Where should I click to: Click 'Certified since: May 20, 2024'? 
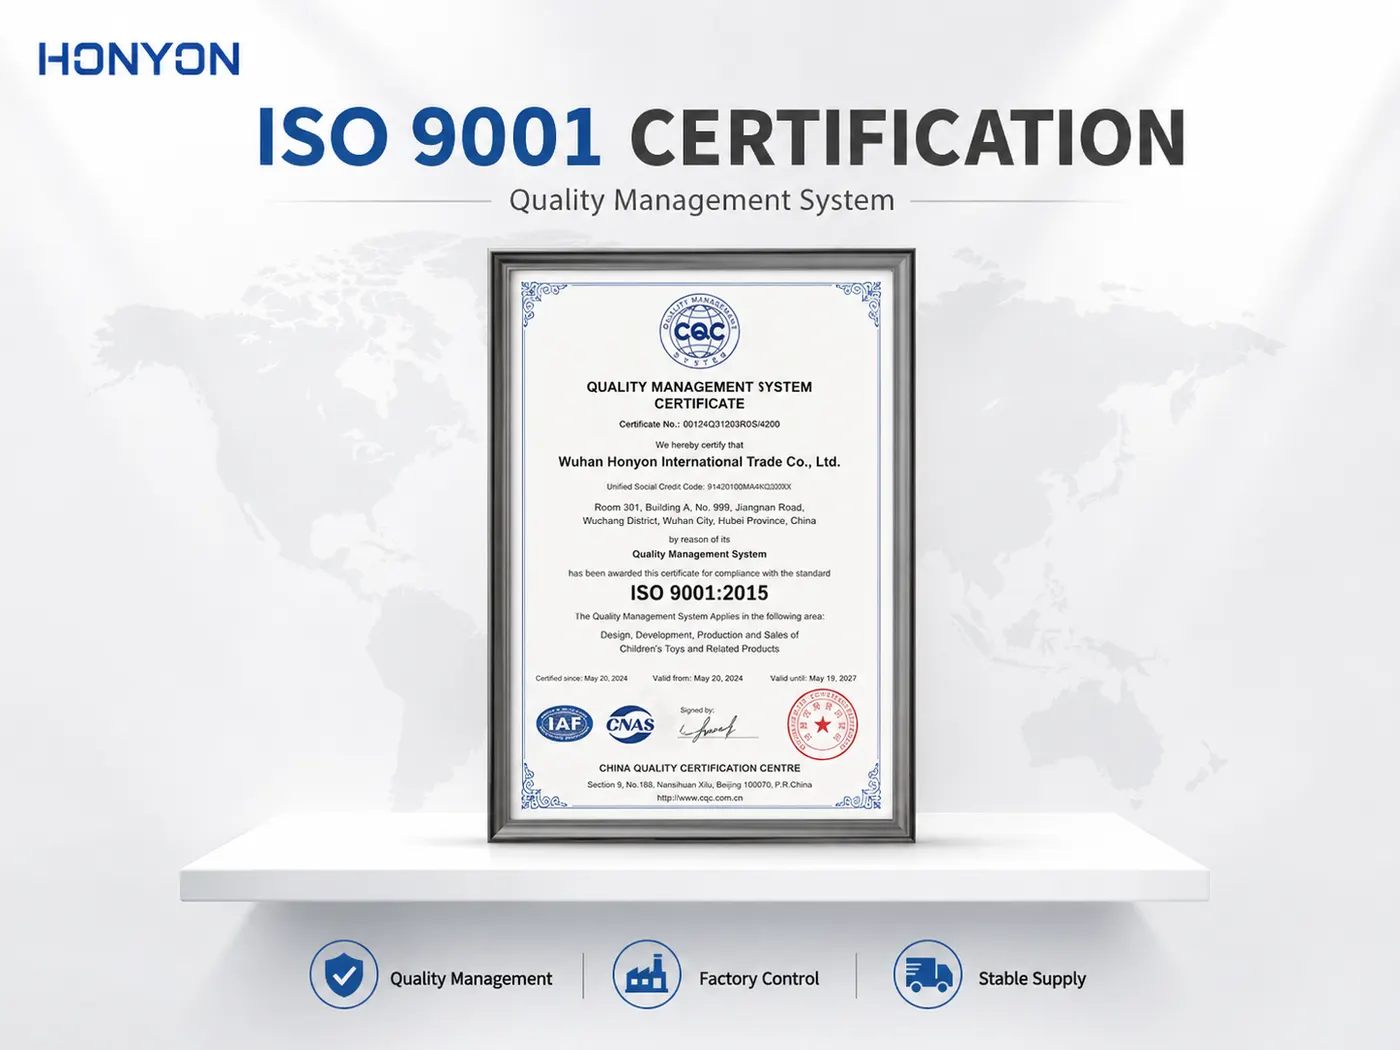click(x=581, y=678)
